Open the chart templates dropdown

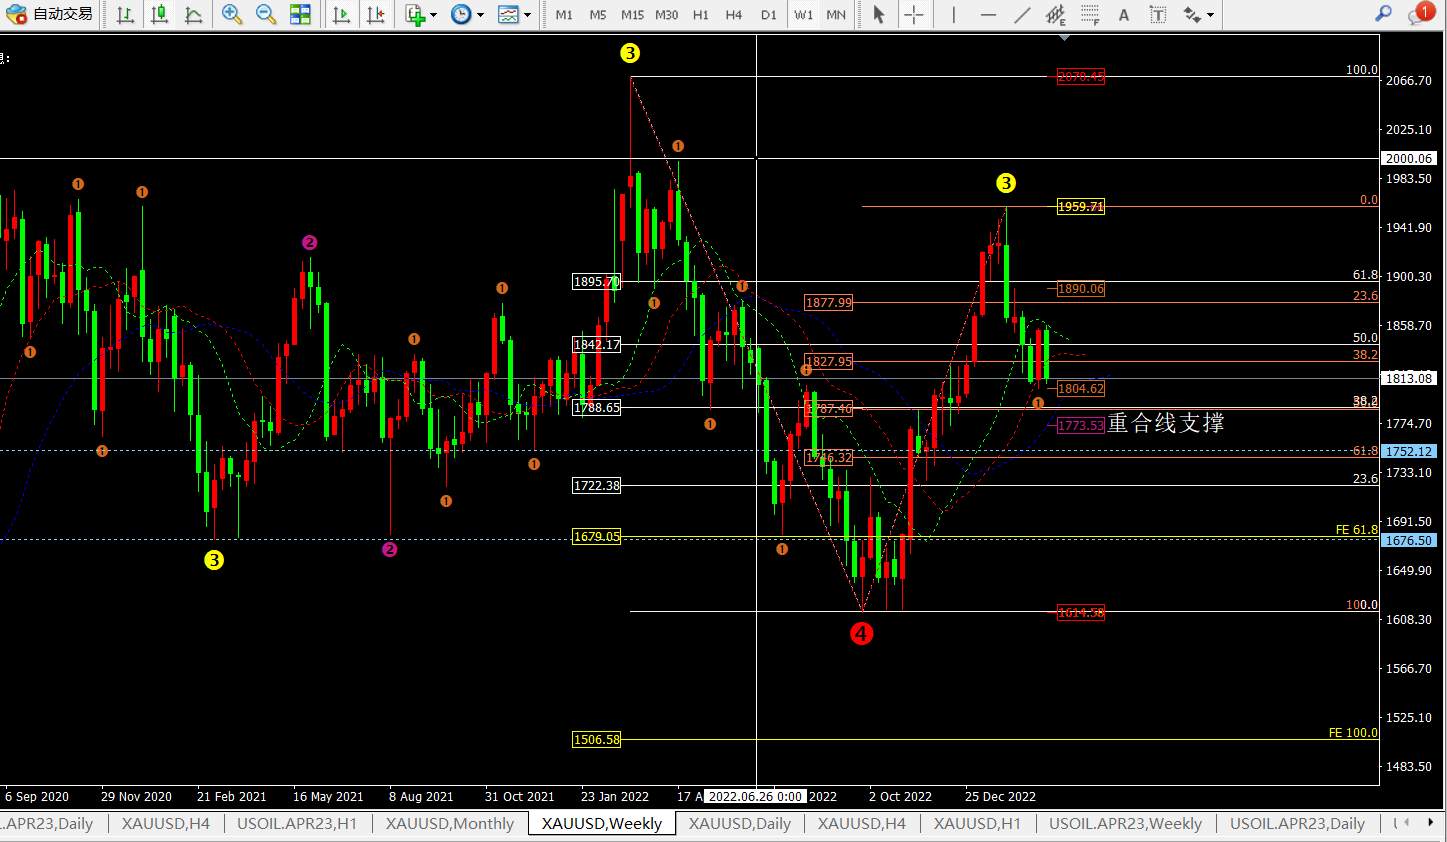click(x=514, y=14)
